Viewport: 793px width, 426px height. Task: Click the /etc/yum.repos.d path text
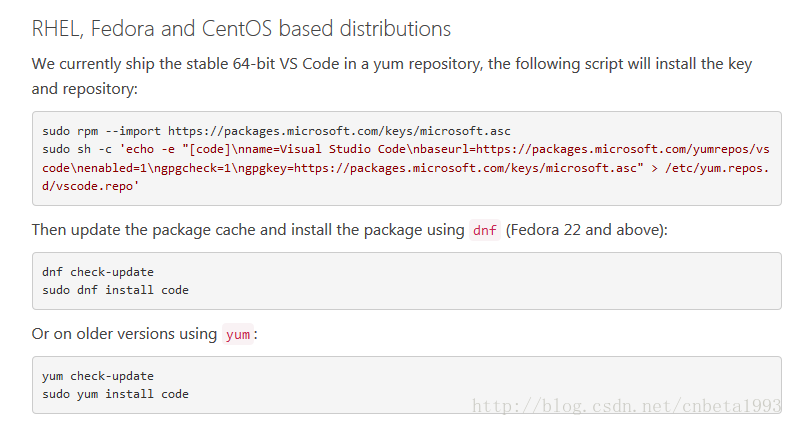point(717,168)
